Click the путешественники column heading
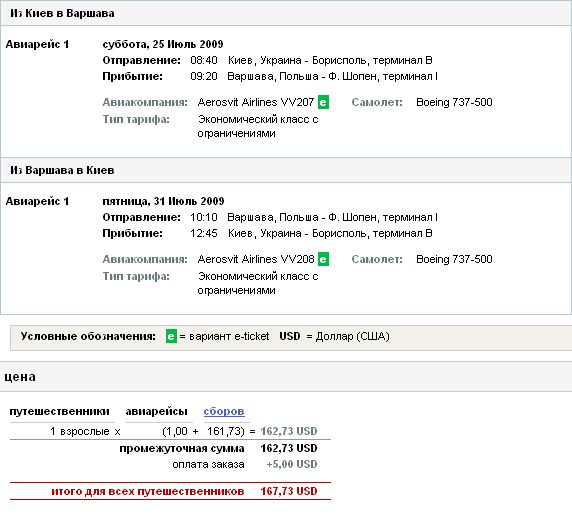The image size is (572, 516). (59, 411)
